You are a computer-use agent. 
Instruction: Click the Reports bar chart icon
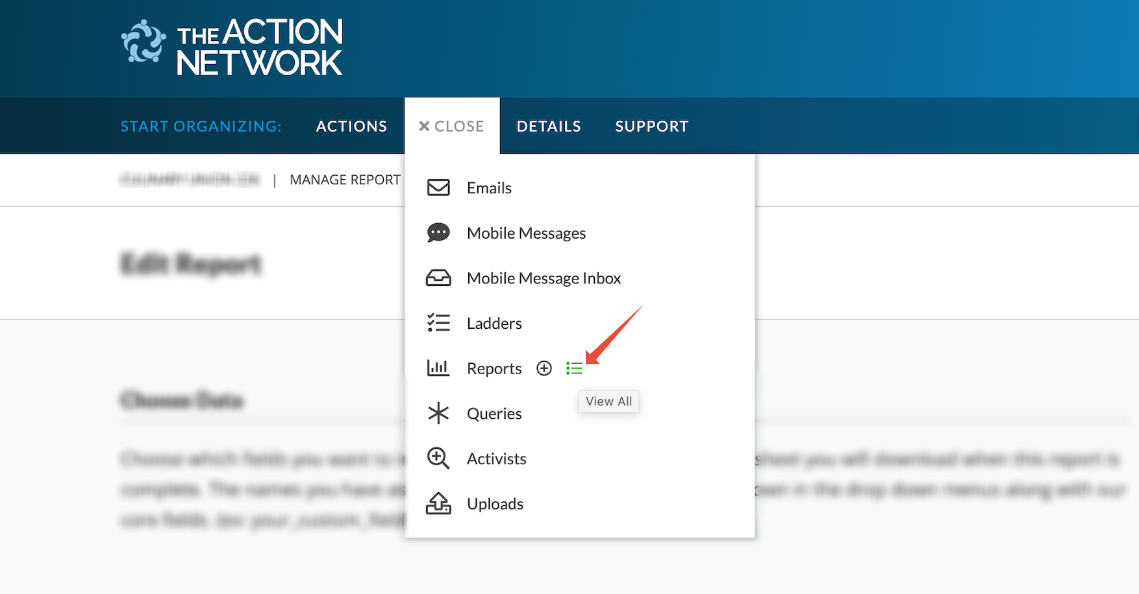(438, 368)
